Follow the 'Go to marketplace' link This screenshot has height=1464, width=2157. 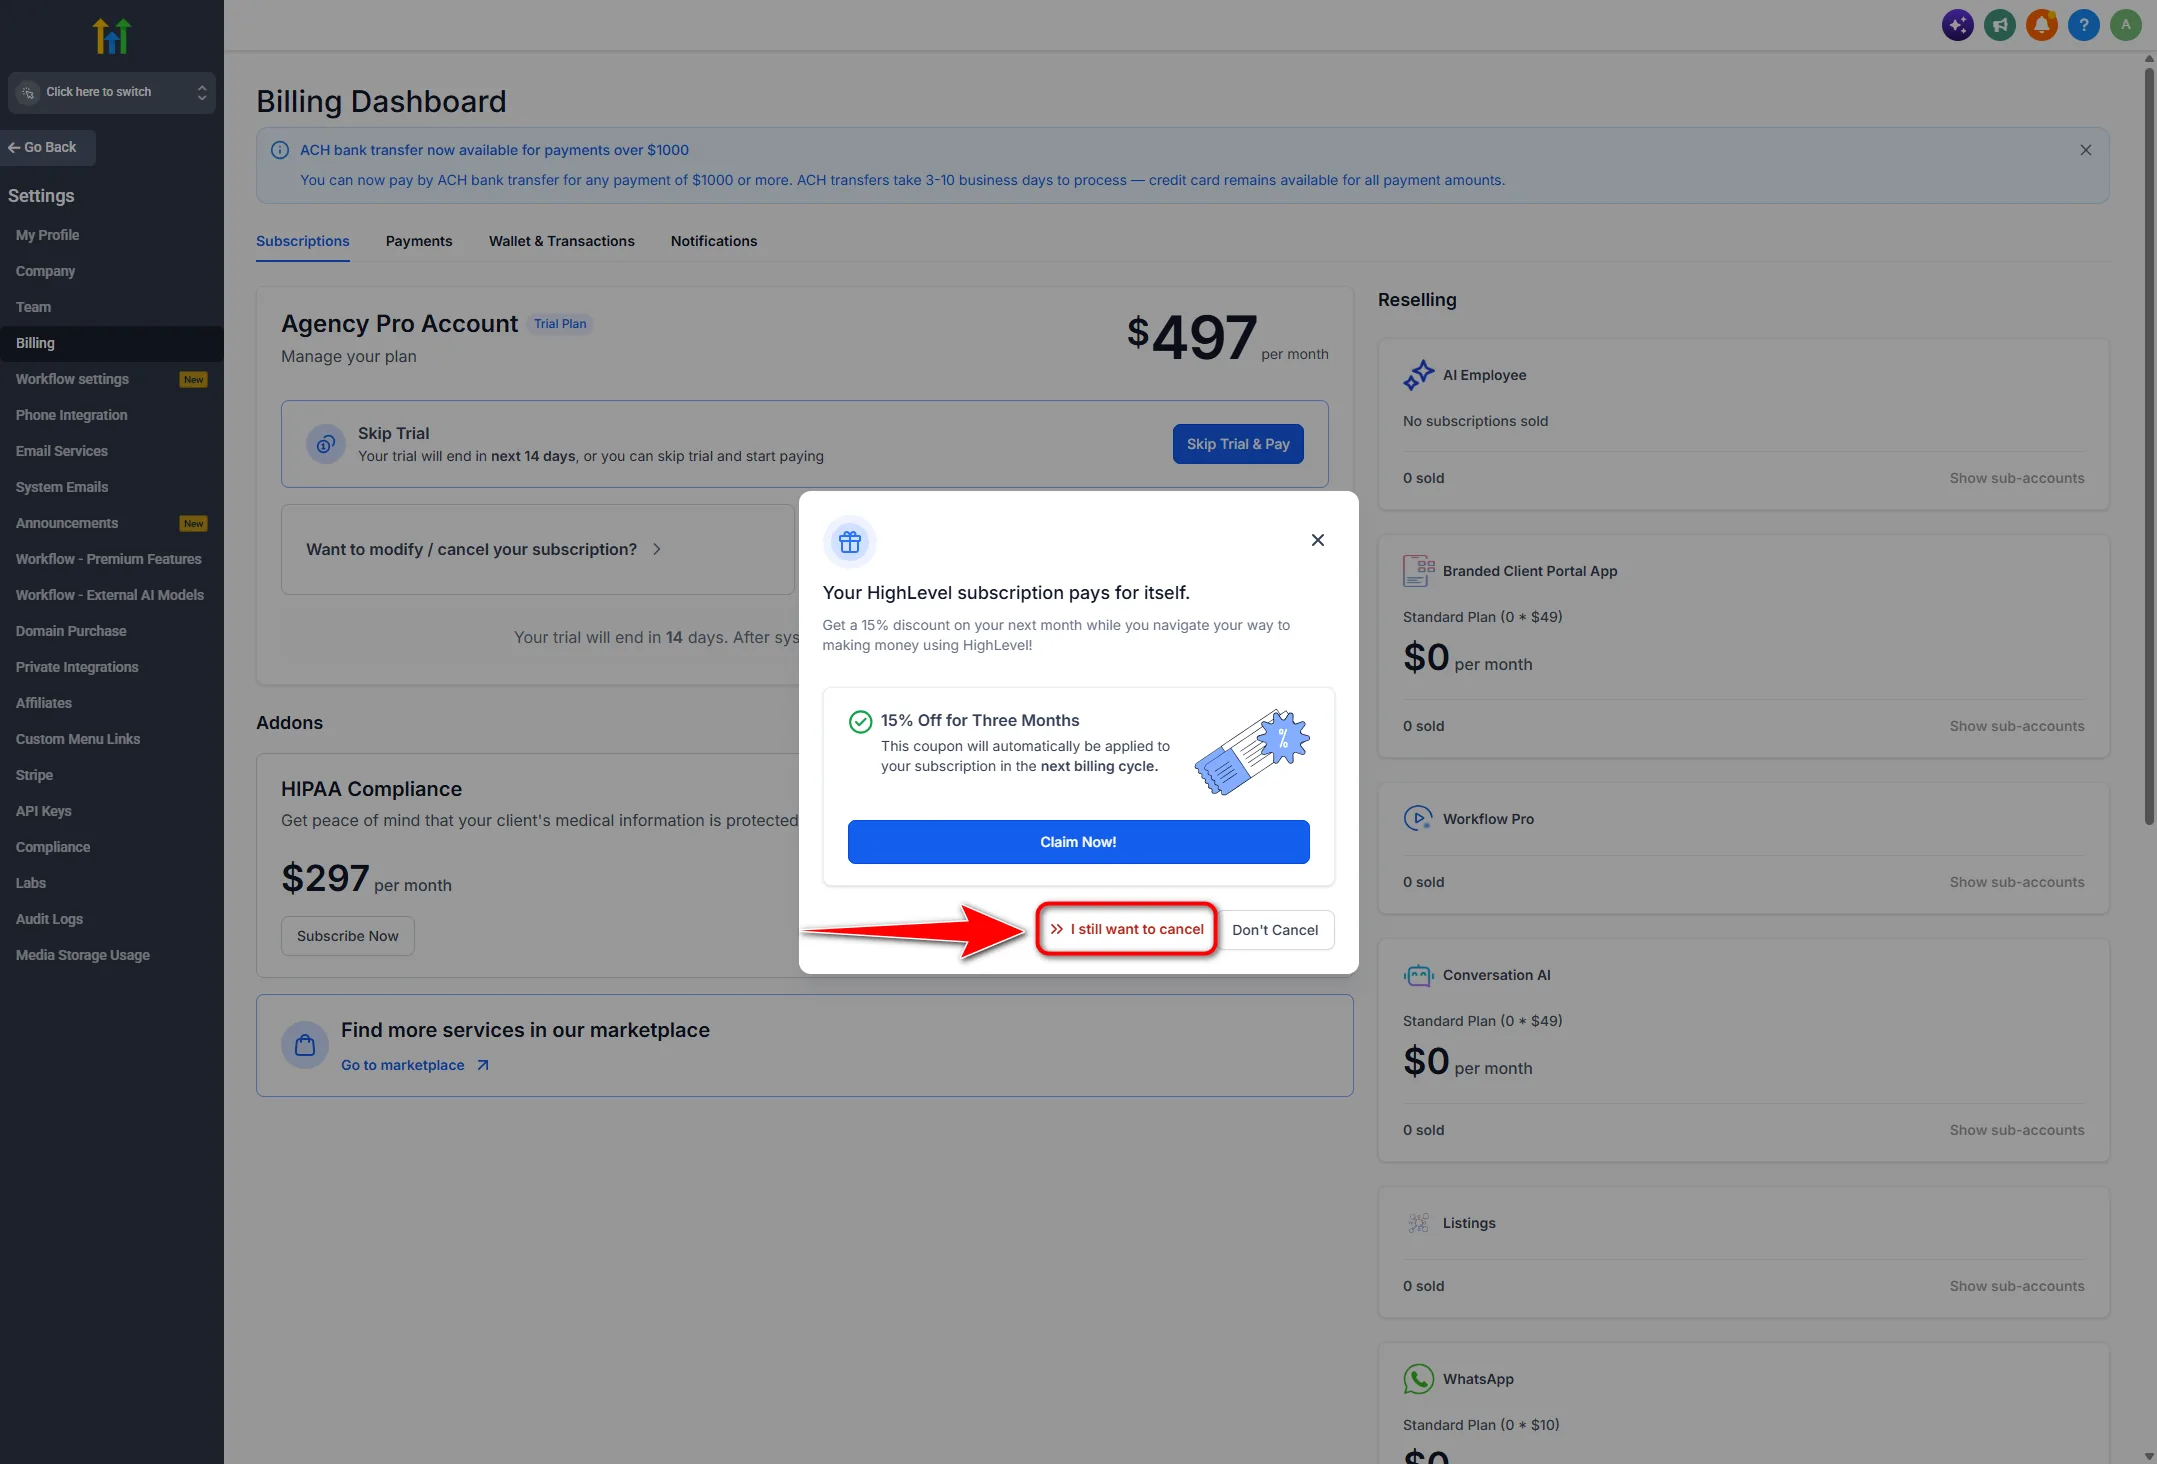point(415,1065)
